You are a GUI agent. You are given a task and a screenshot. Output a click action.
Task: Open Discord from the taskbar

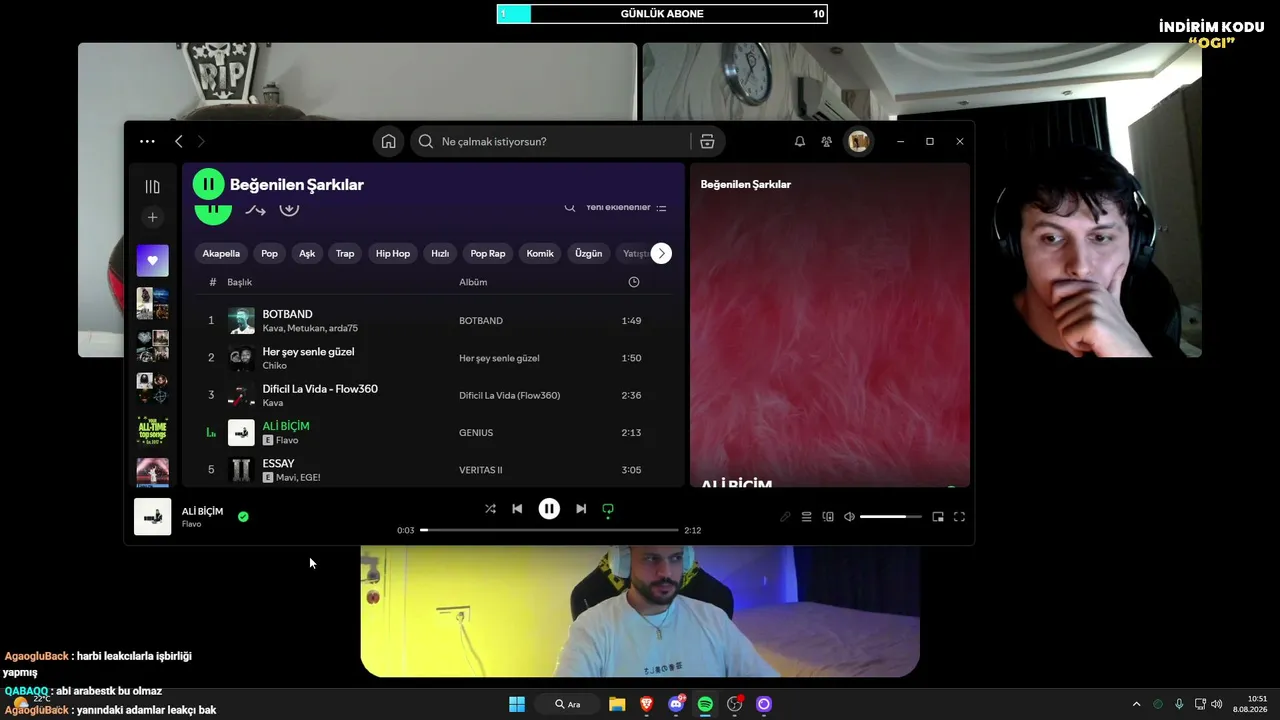pos(676,704)
